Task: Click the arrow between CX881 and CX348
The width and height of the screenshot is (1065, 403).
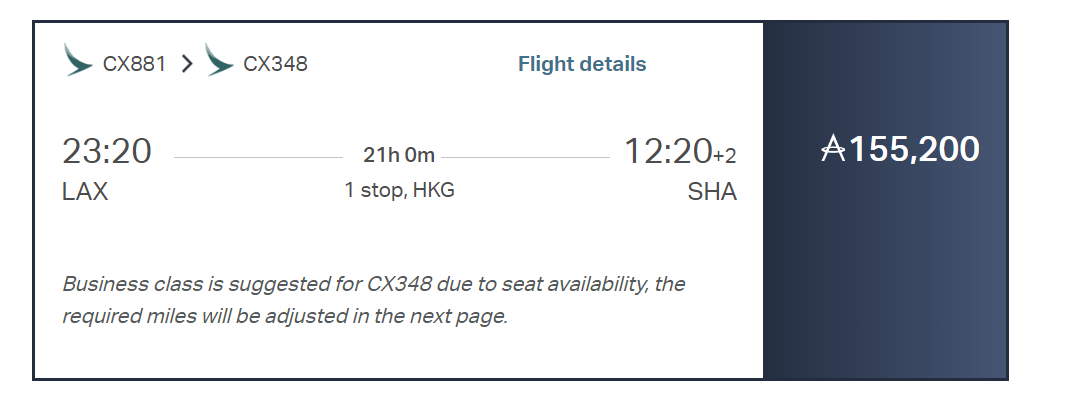Action: (186, 64)
